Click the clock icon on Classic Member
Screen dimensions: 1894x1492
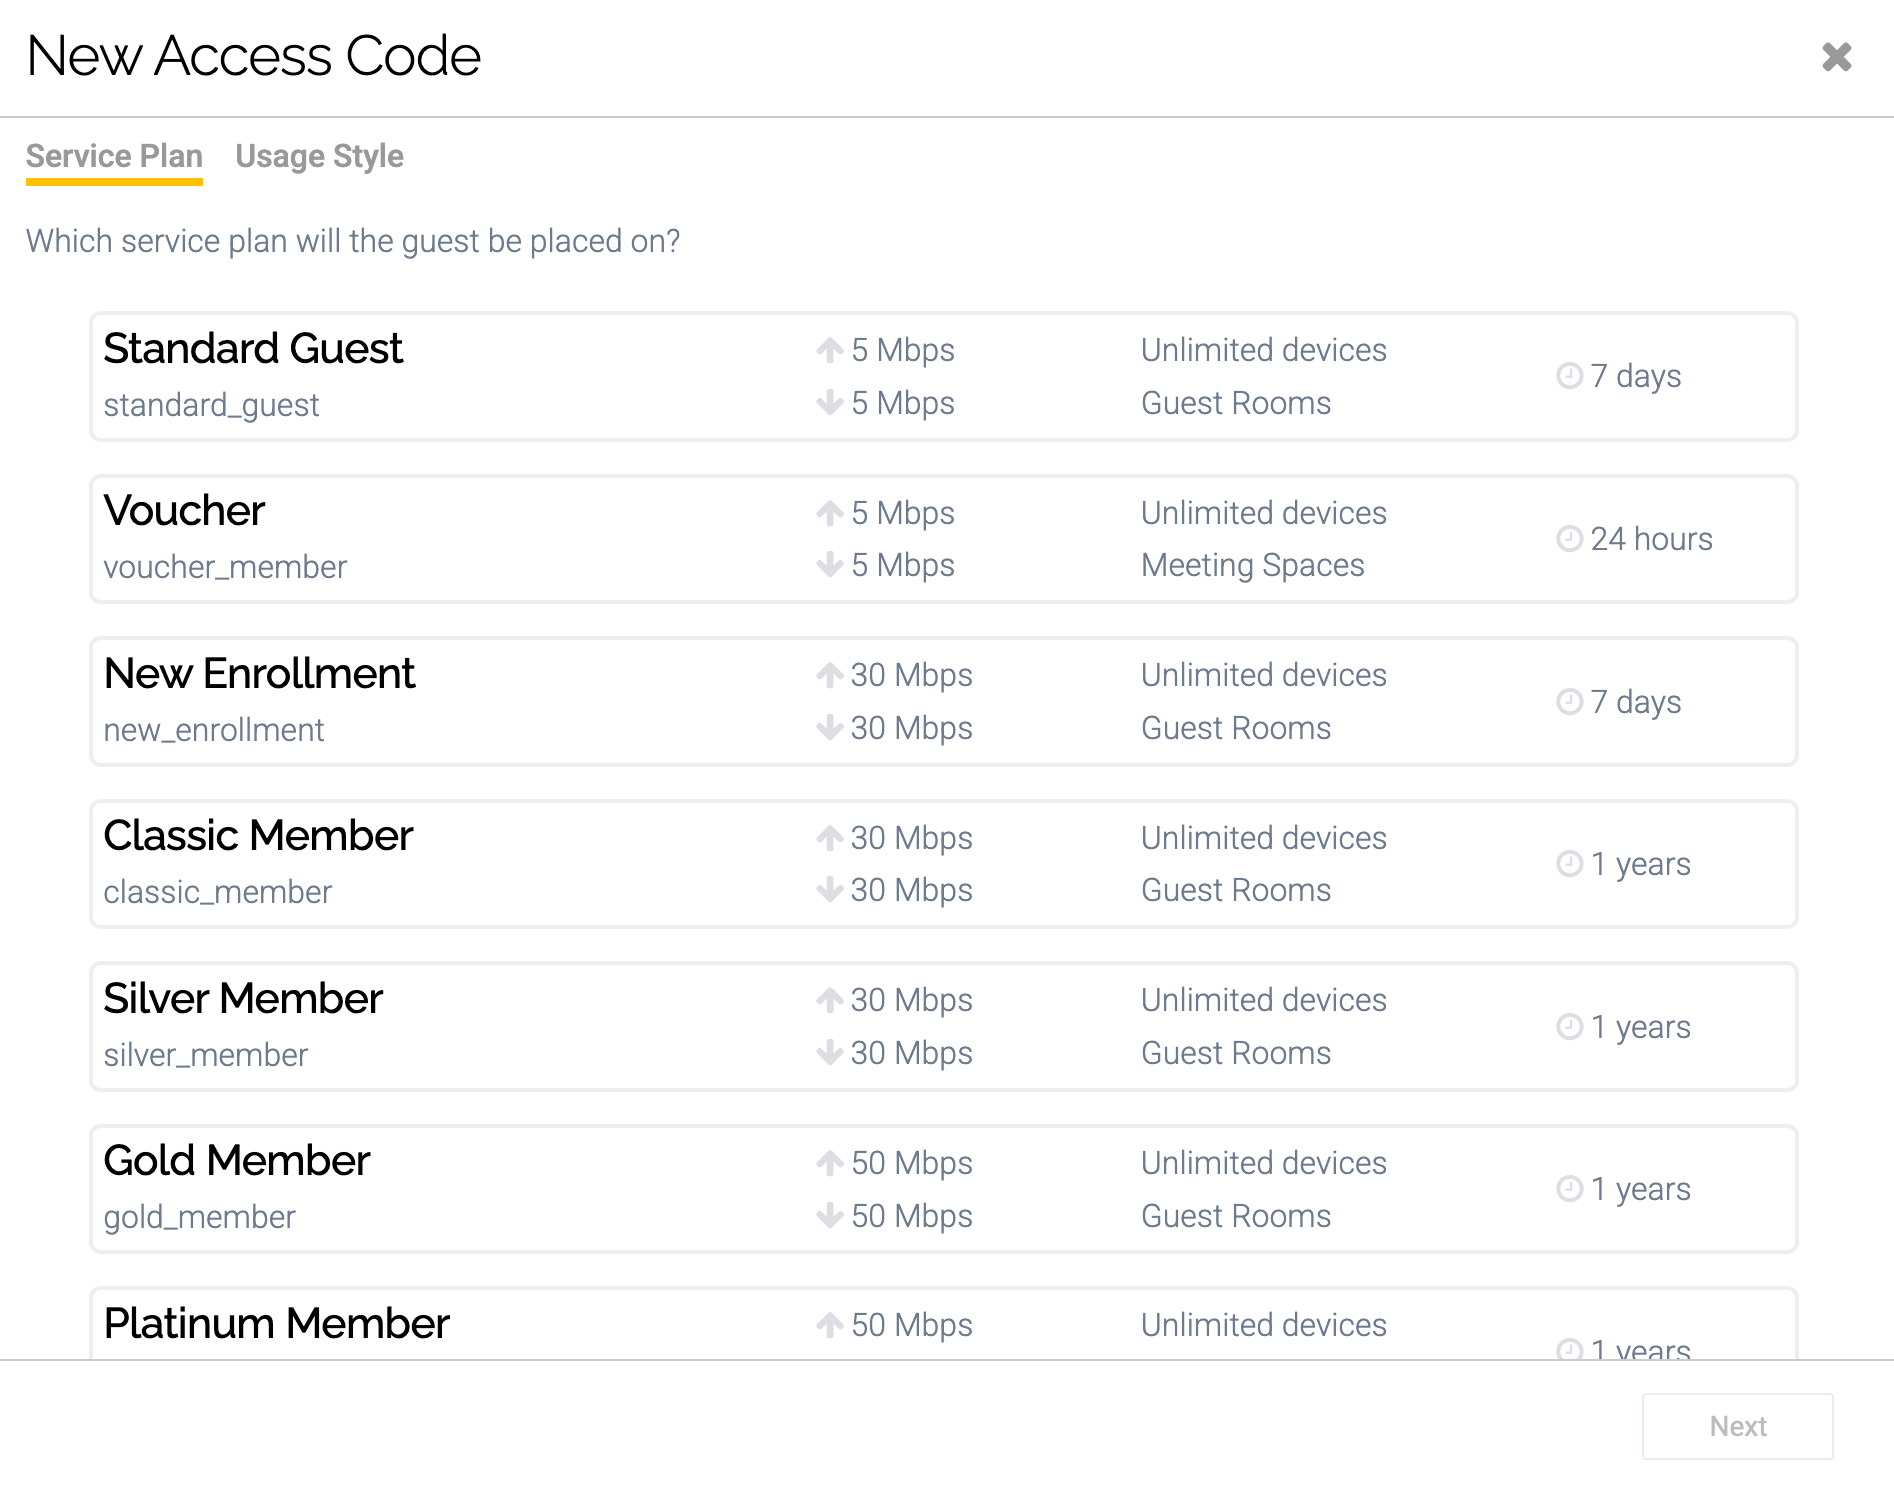[x=1569, y=864]
